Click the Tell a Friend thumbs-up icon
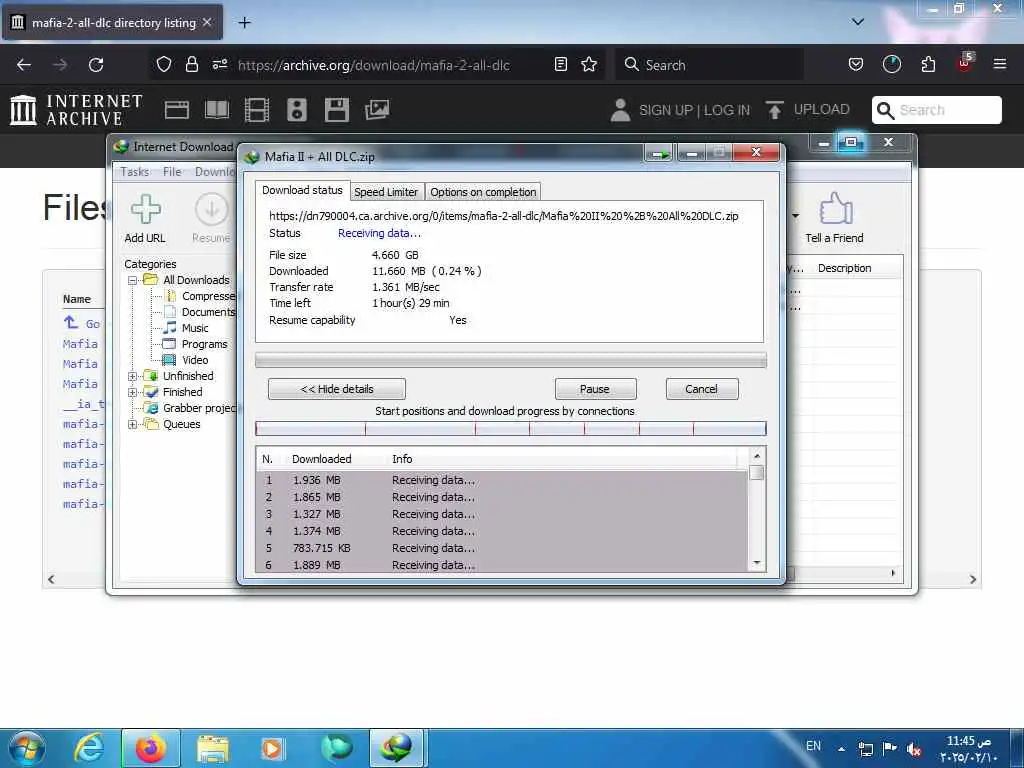The width and height of the screenshot is (1024, 768). click(x=835, y=208)
